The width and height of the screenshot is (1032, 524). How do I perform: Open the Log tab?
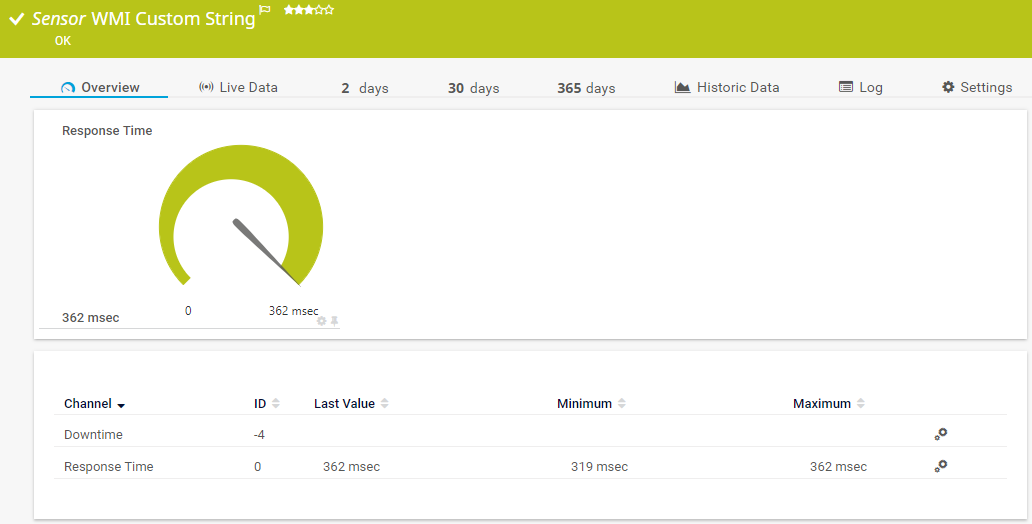tap(860, 88)
